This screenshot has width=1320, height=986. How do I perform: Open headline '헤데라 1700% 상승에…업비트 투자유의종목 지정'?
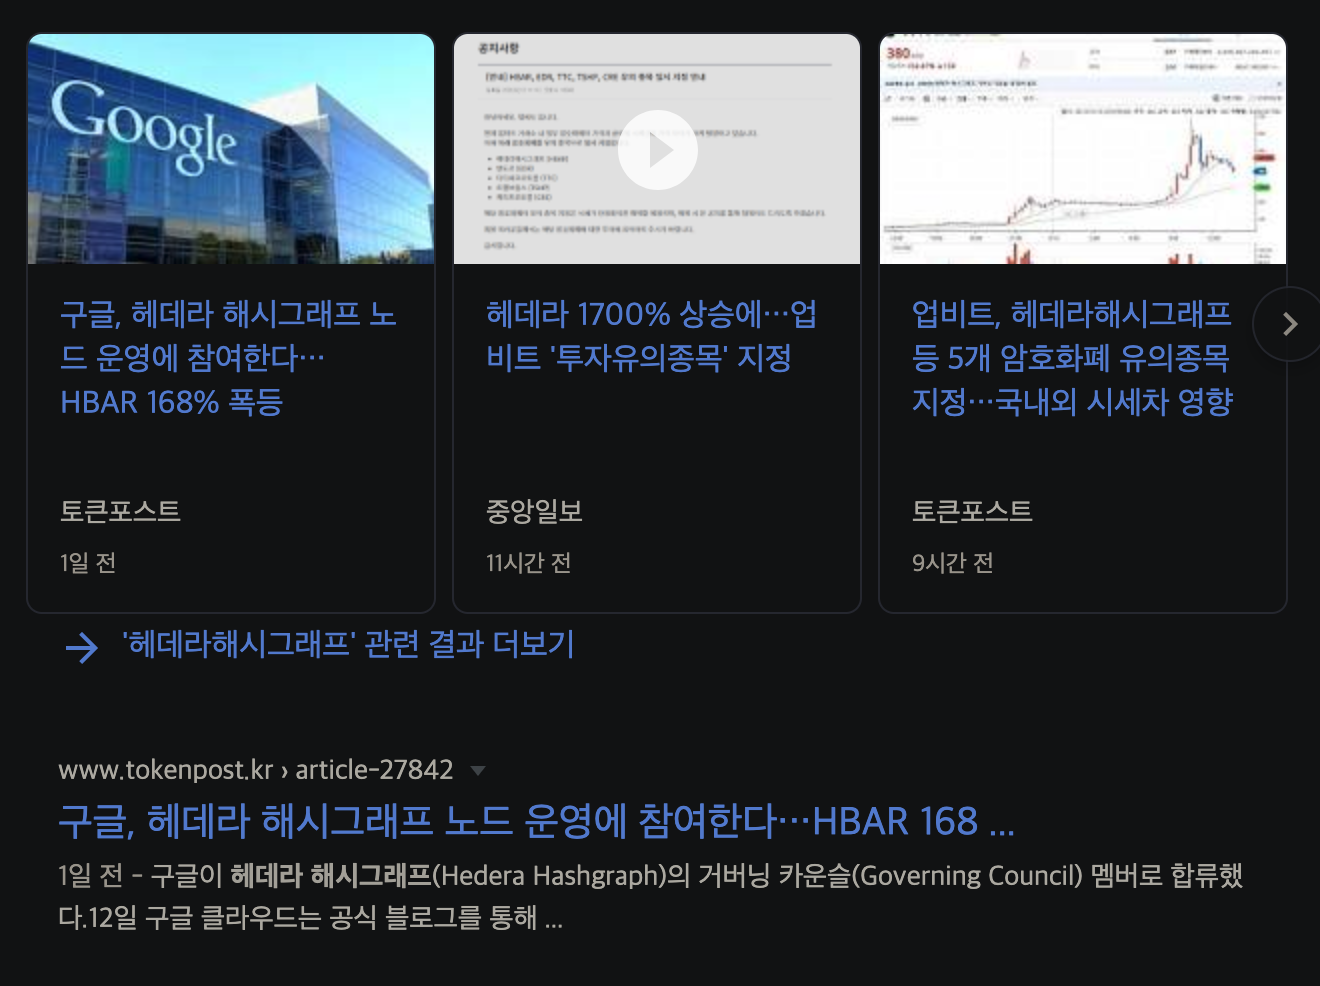pyautogui.click(x=651, y=336)
